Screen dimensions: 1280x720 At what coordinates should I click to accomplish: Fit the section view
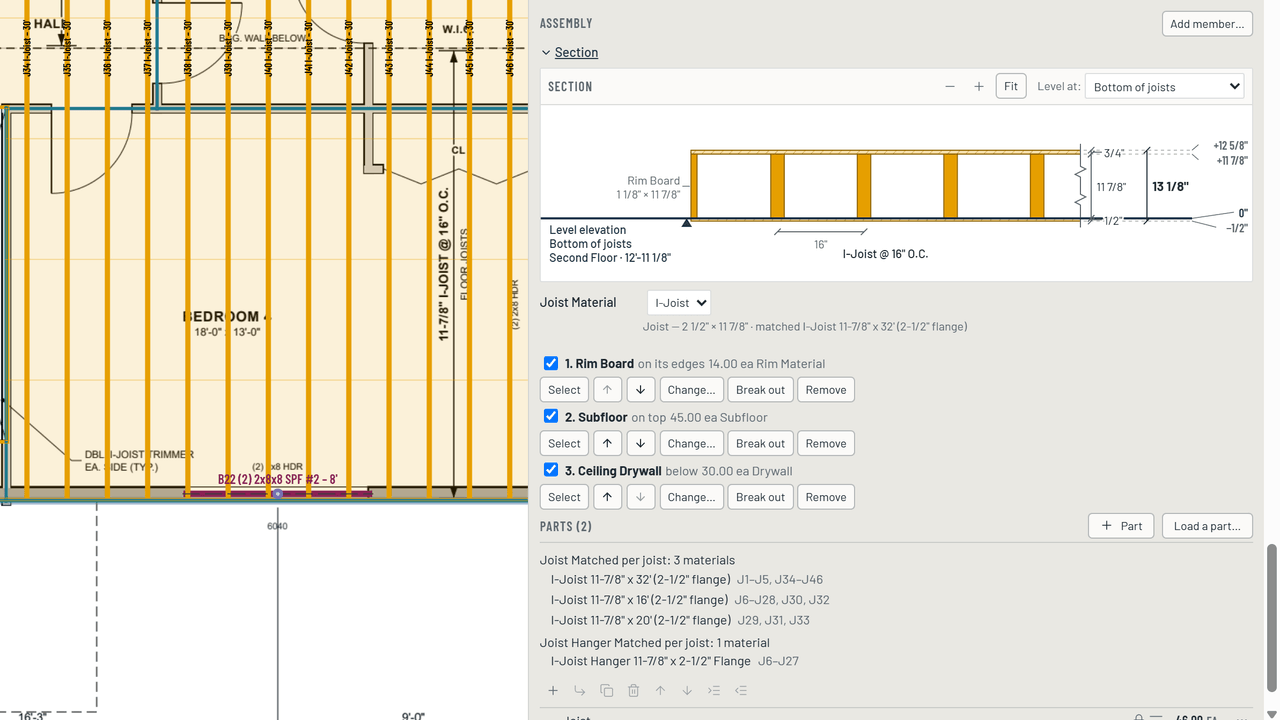pos(1011,87)
